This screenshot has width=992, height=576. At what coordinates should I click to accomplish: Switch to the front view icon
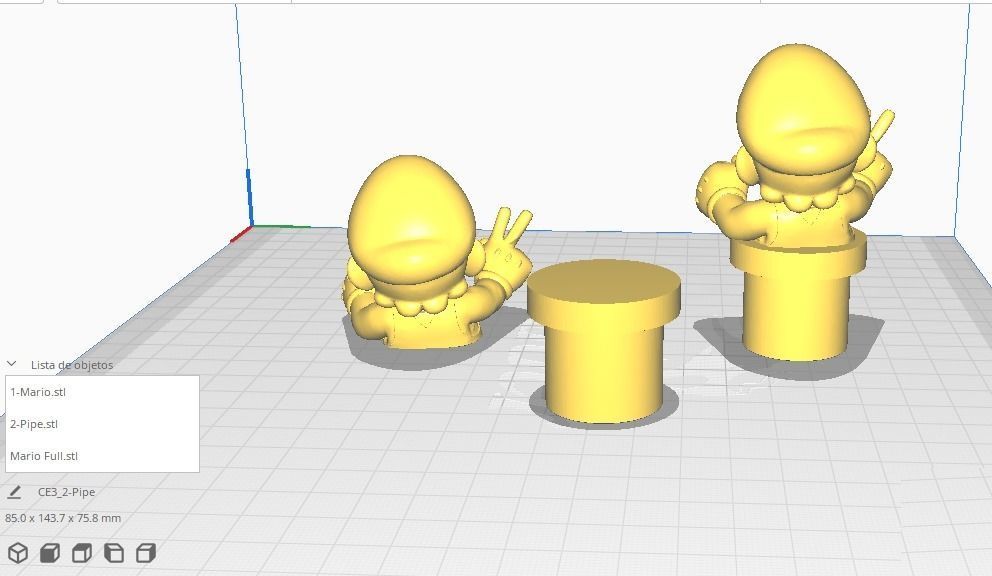tap(50, 553)
